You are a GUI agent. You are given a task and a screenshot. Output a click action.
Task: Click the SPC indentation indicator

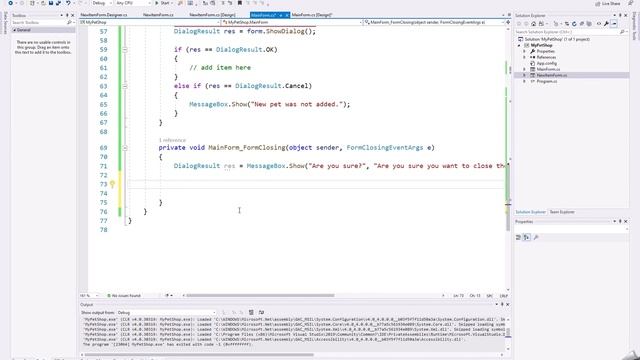[490, 296]
